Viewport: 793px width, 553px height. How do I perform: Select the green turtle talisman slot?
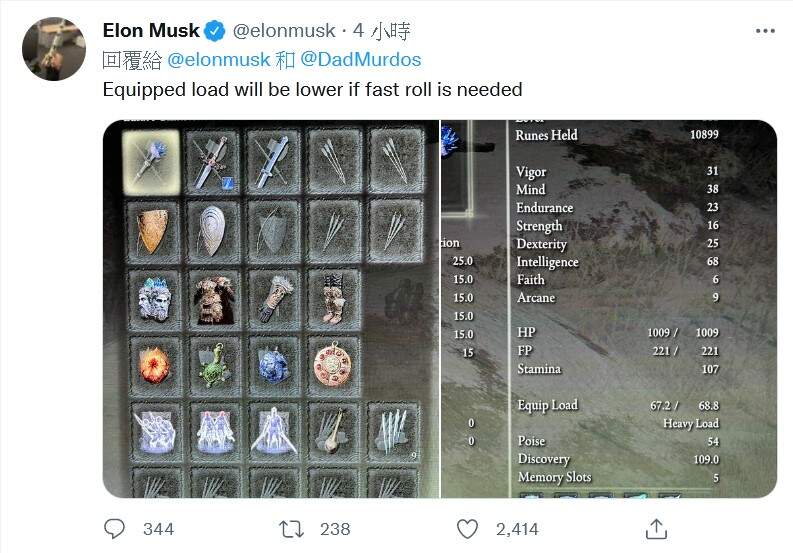tap(213, 364)
